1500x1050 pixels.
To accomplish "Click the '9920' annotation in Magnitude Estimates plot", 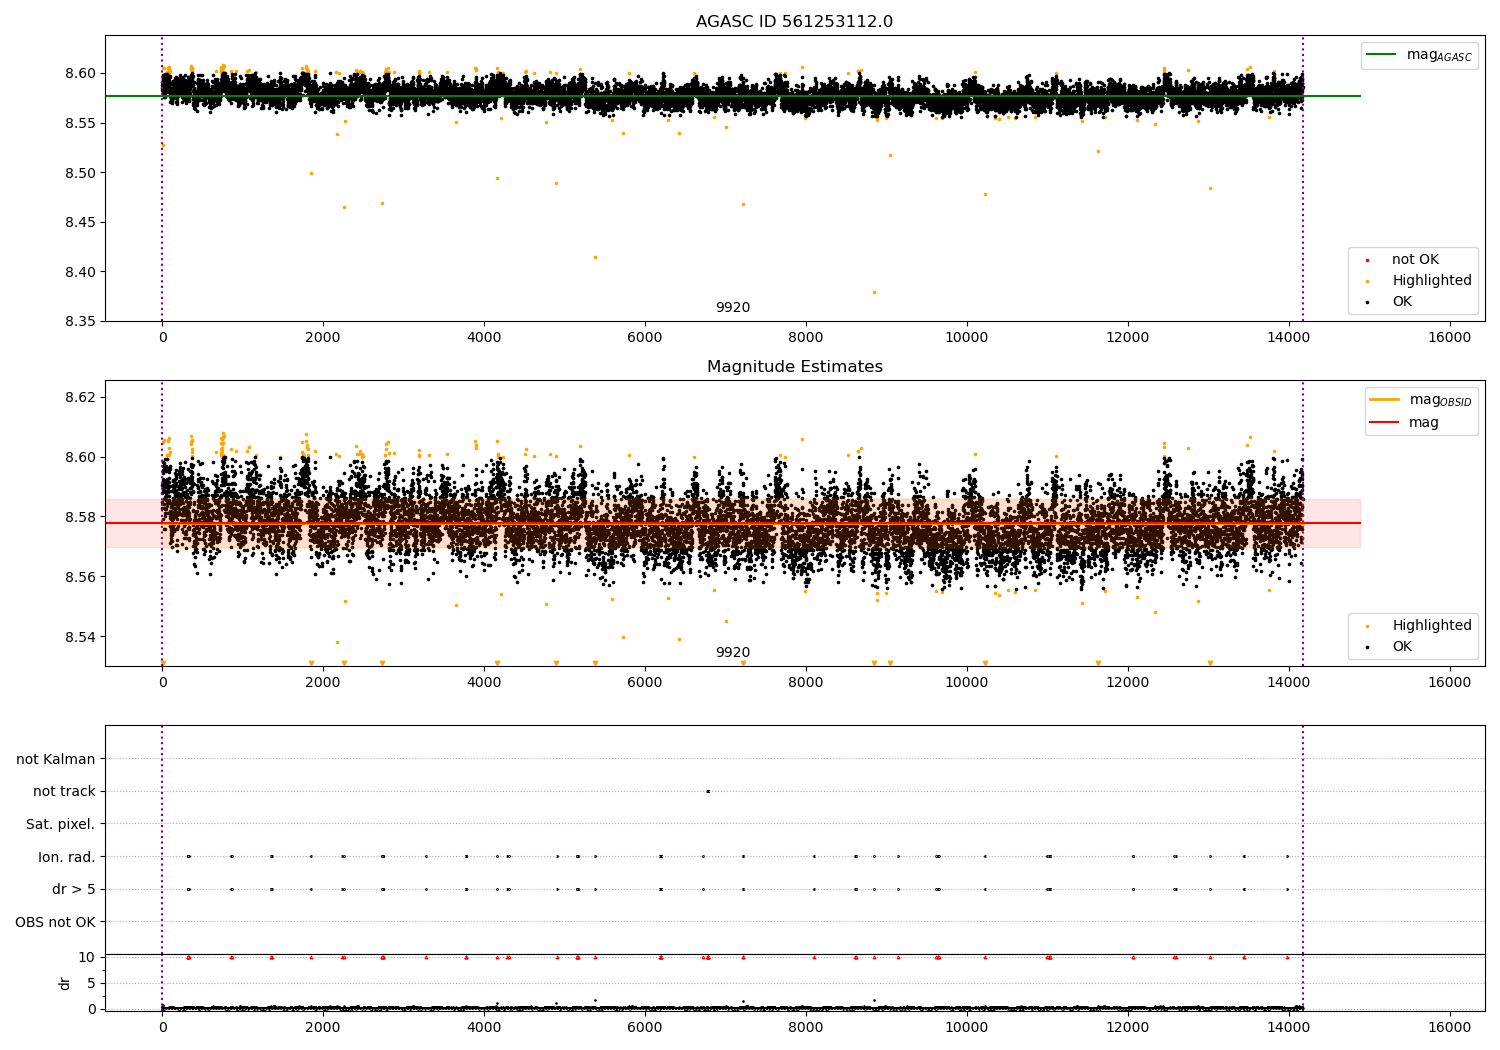I will [732, 653].
